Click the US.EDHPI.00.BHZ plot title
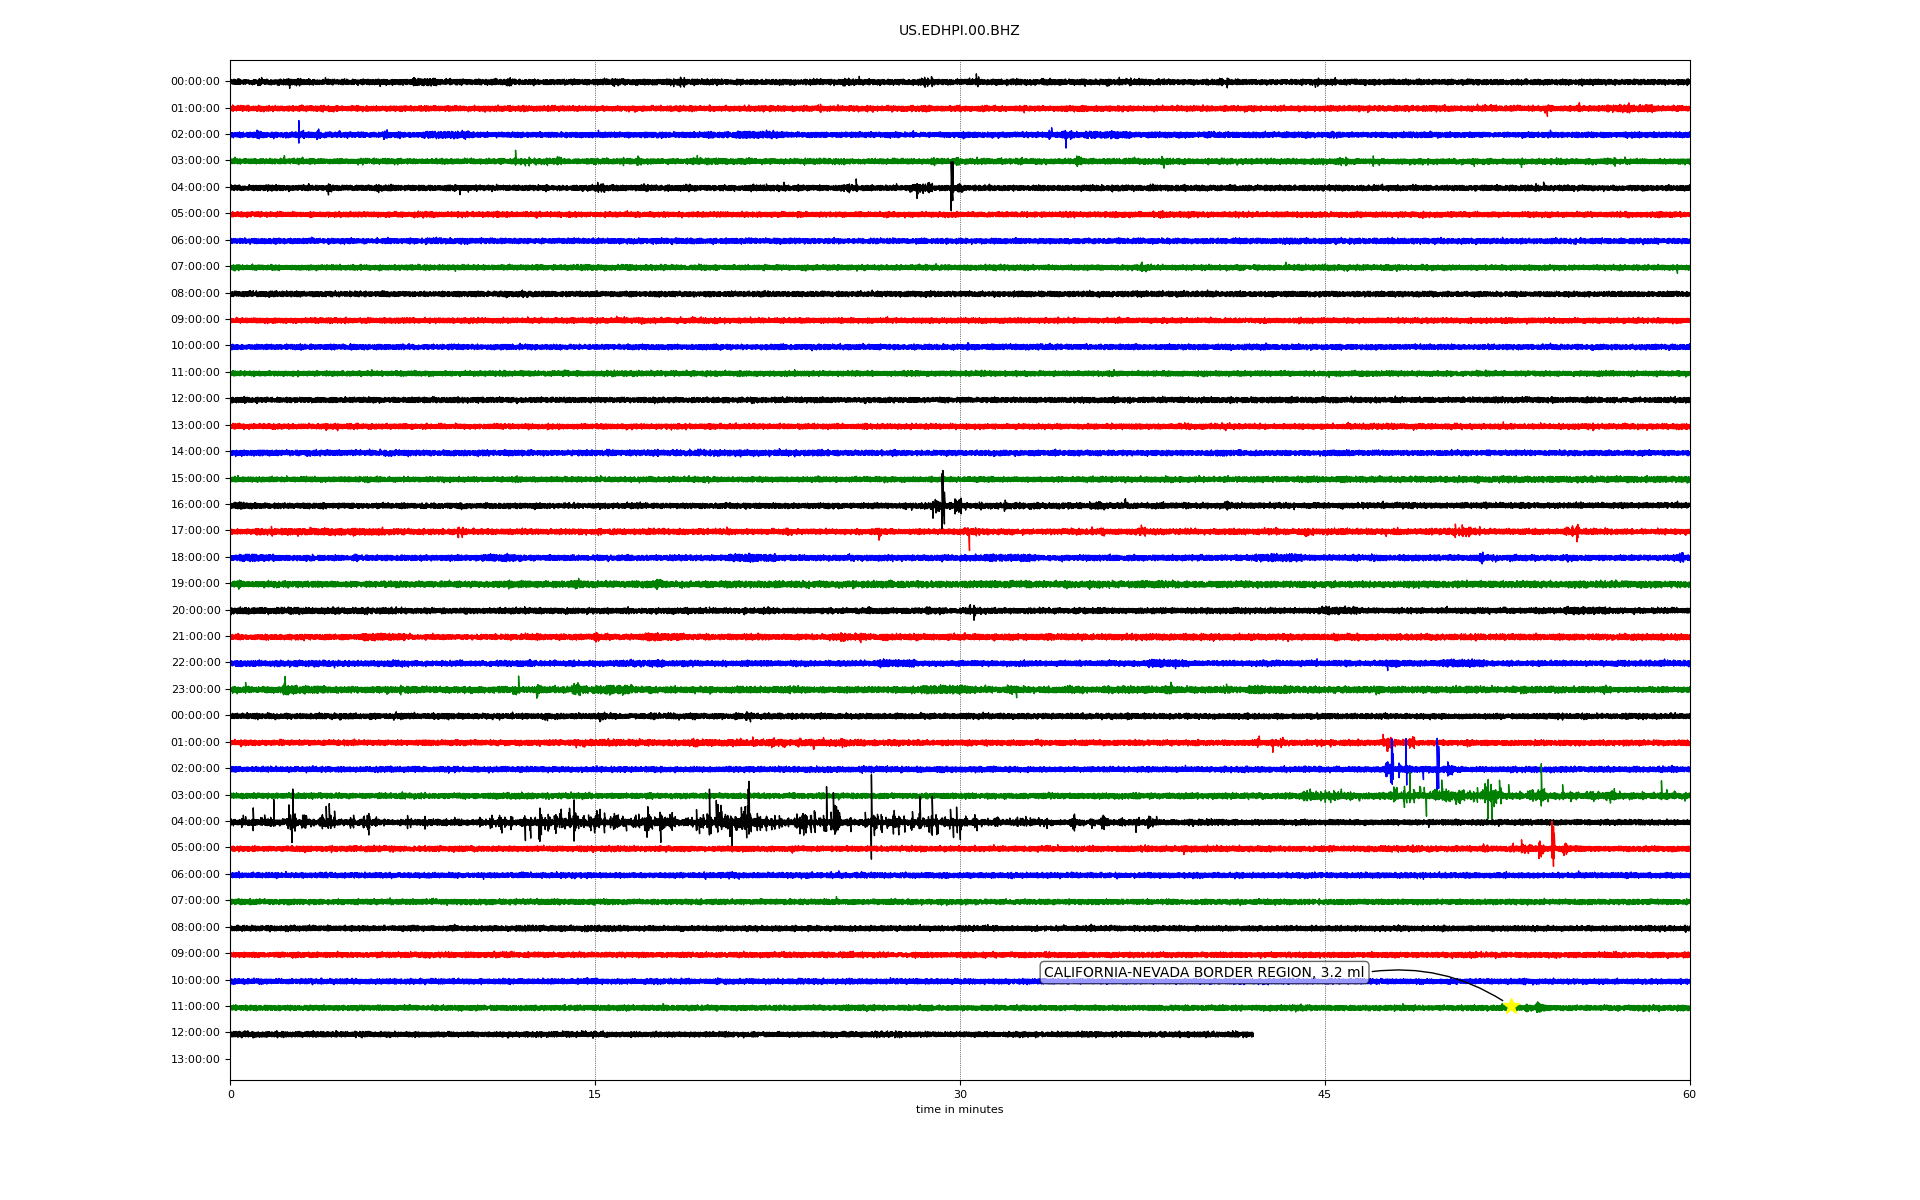 coord(958,31)
